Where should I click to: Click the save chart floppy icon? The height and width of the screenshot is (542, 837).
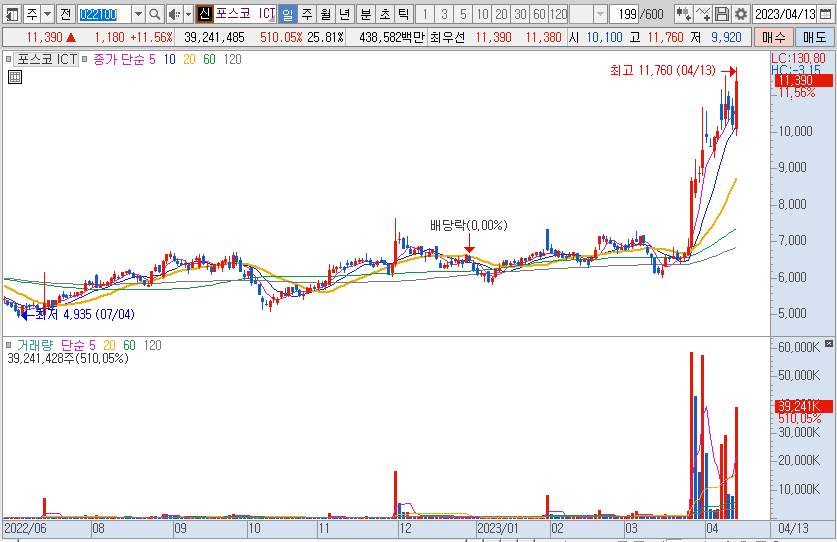tap(722, 14)
